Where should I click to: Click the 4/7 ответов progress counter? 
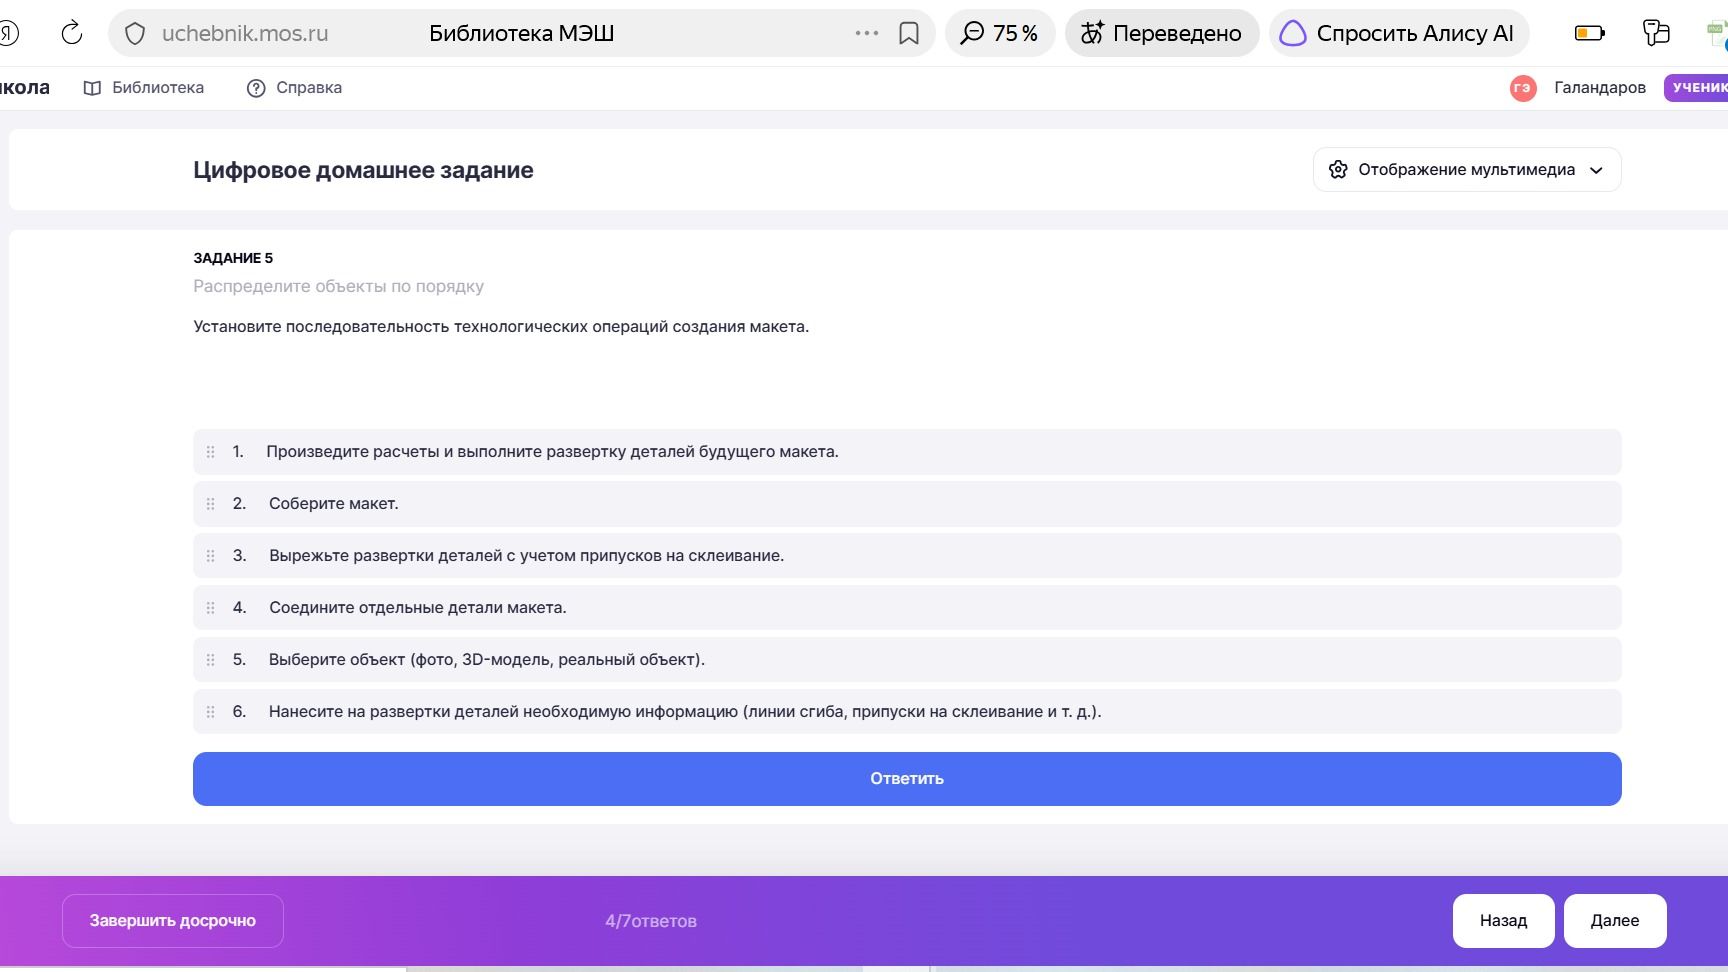(651, 921)
